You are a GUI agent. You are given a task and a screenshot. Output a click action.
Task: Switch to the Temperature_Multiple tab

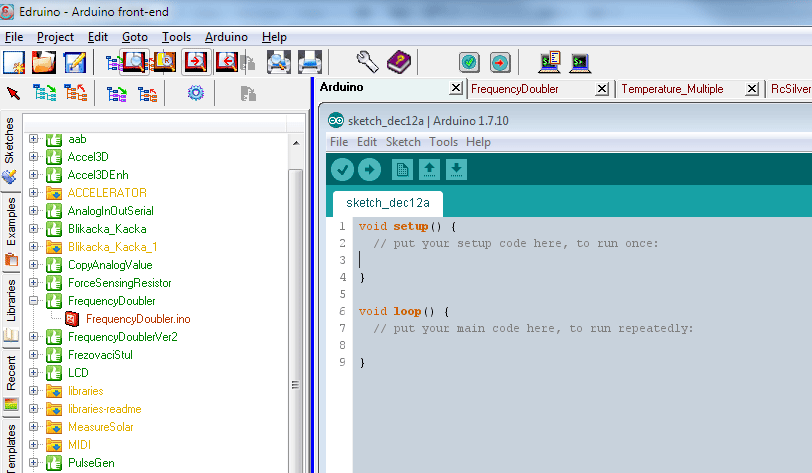pyautogui.click(x=672, y=89)
